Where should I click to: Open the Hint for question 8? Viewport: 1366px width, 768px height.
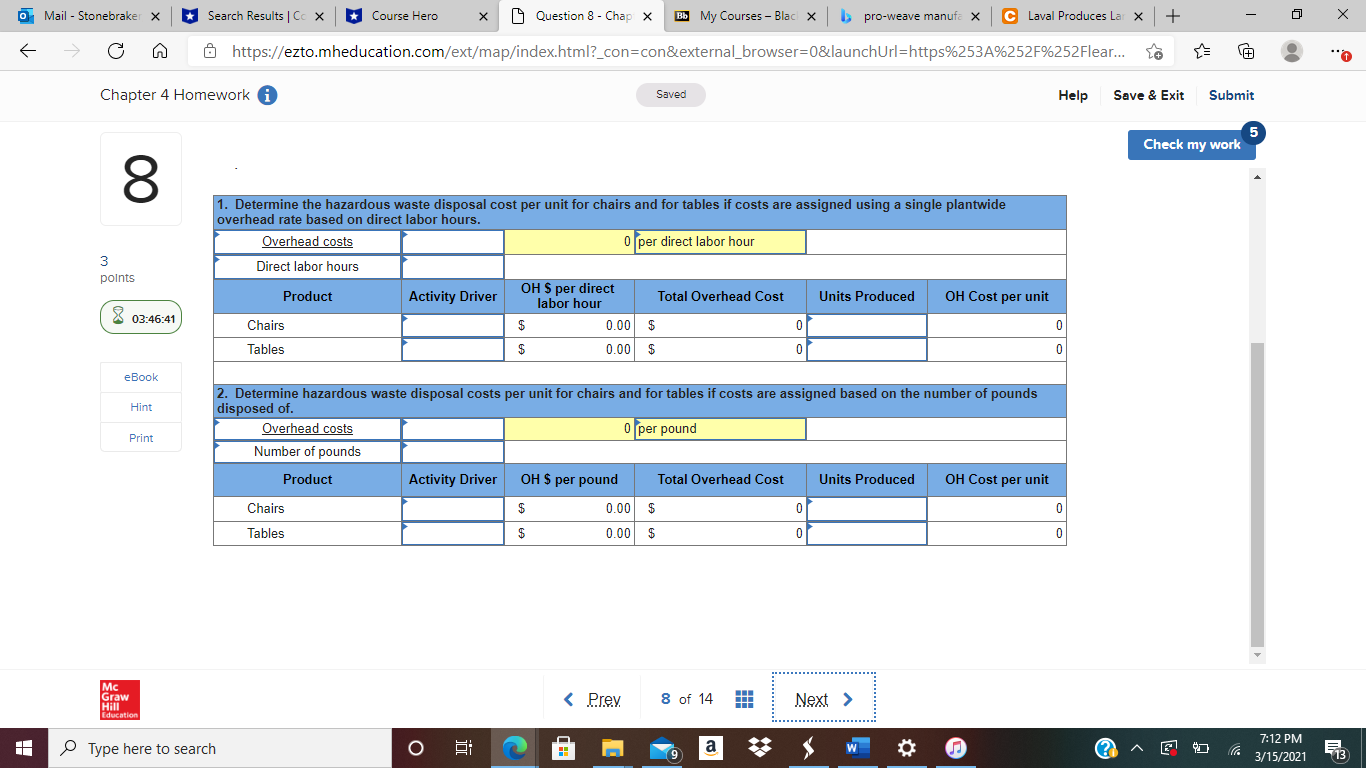[140, 407]
